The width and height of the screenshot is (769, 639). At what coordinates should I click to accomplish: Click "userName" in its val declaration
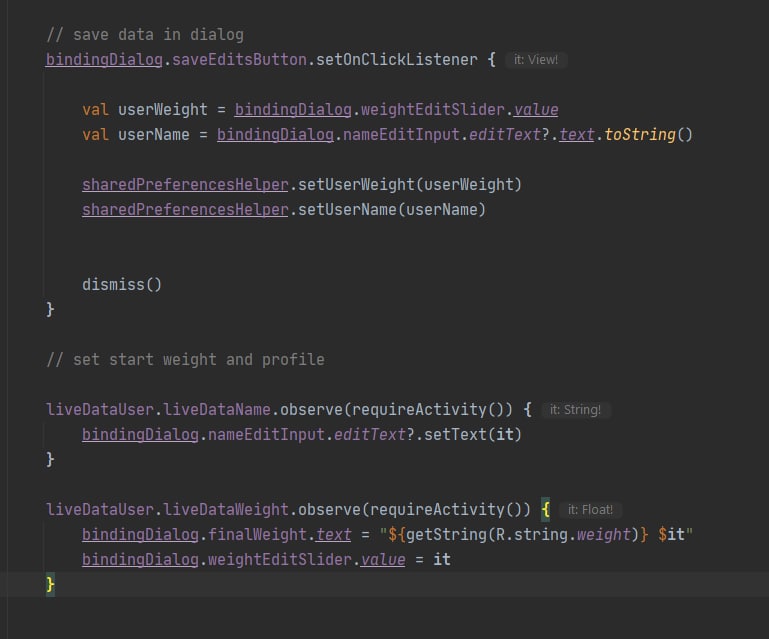[x=154, y=134]
